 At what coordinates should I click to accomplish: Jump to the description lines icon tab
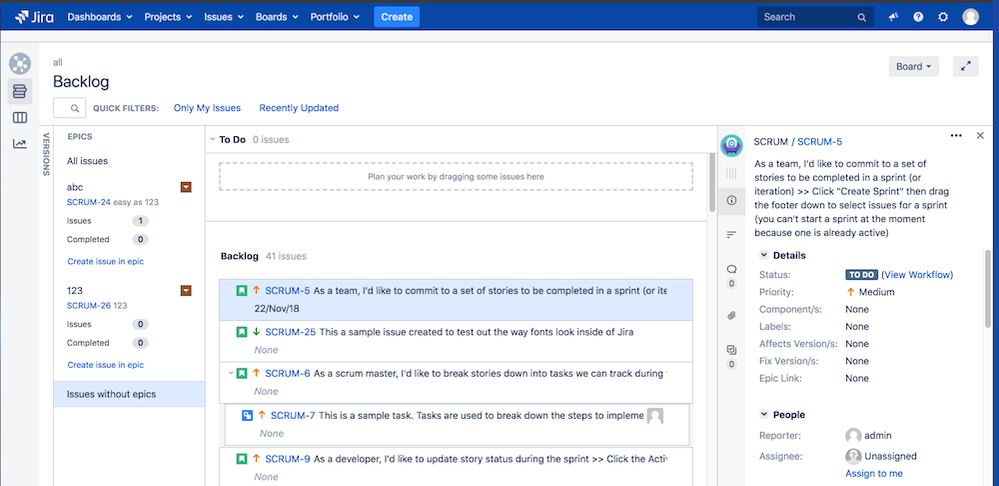point(731,235)
